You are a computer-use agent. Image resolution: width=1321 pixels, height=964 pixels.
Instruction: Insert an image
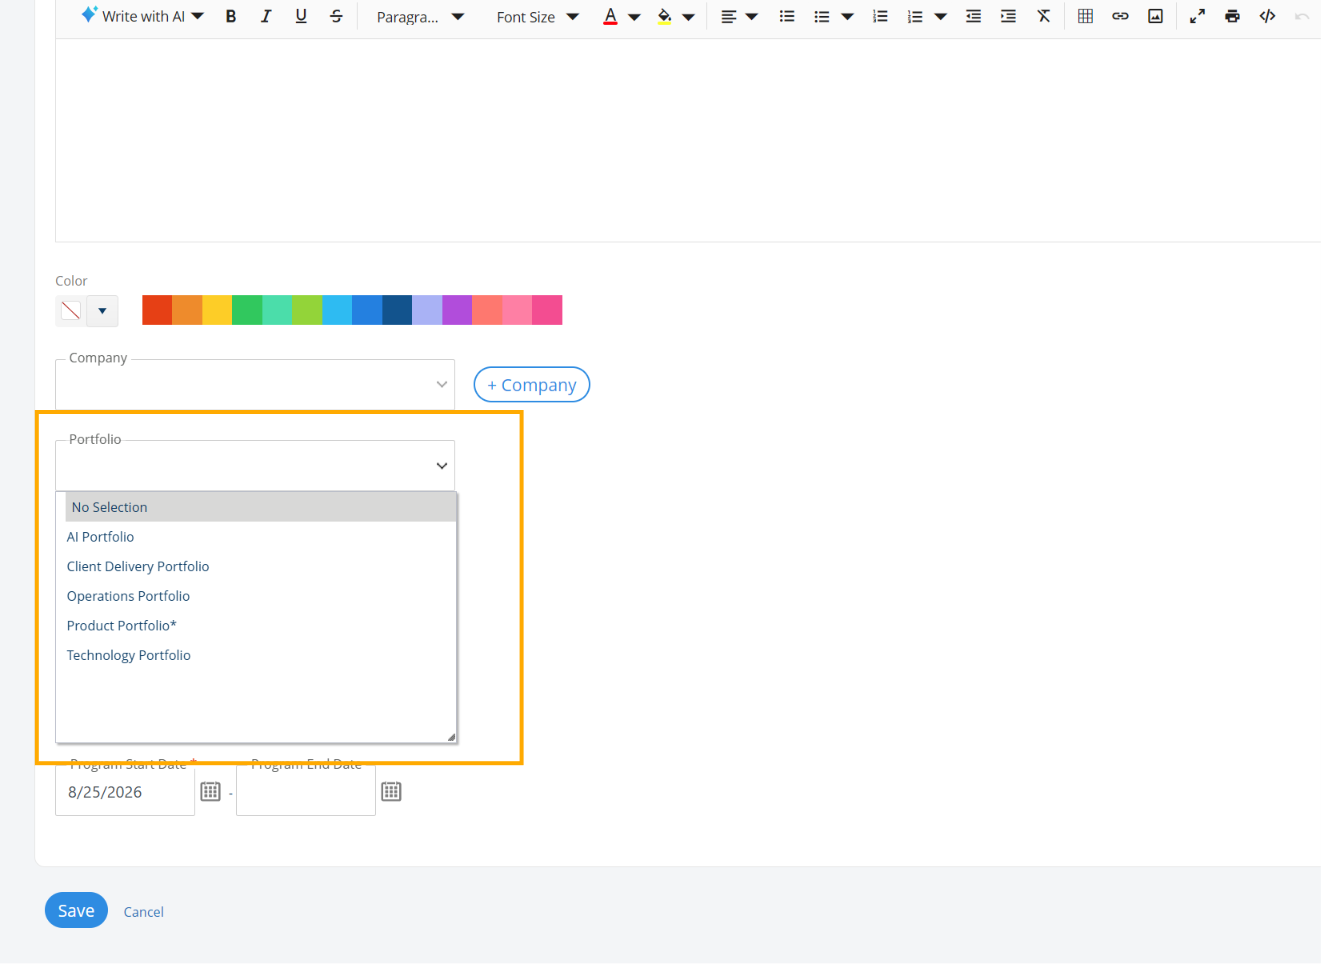(1155, 16)
